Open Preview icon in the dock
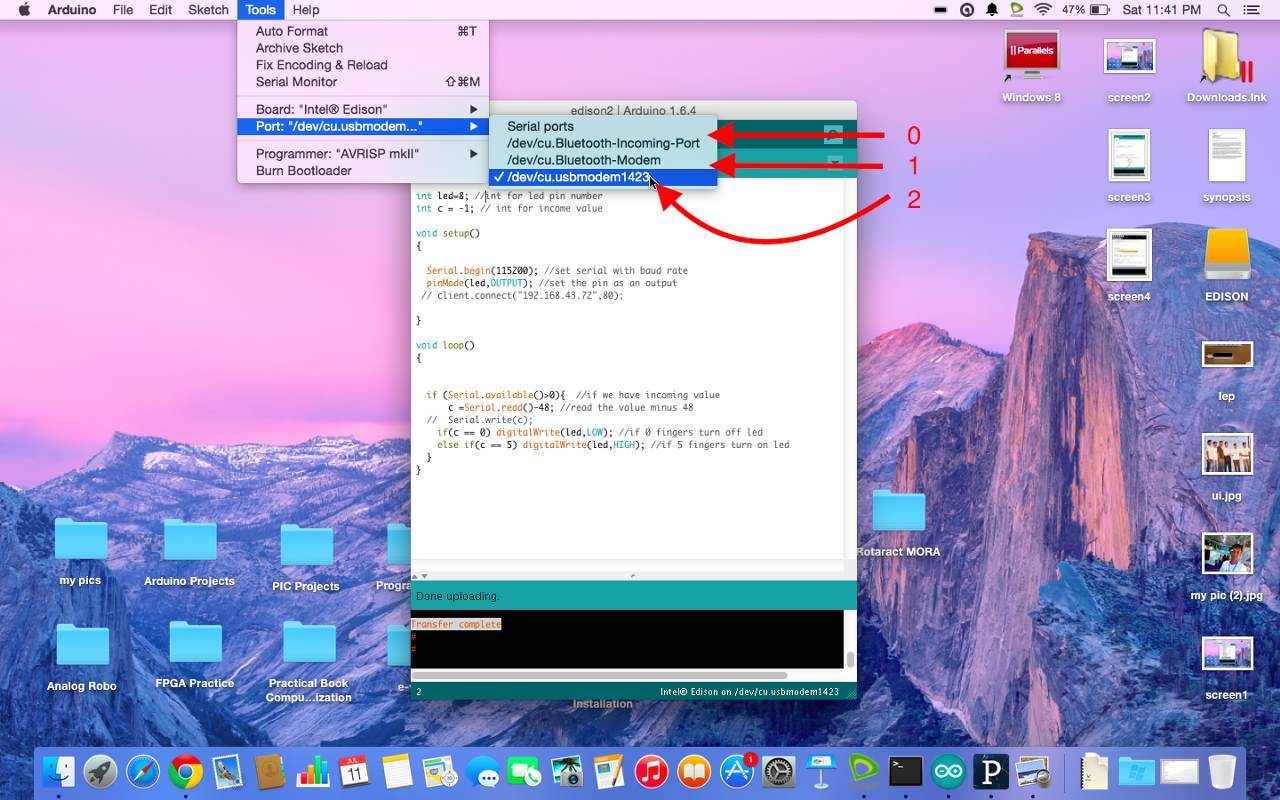Viewport: 1280px width, 800px height. click(x=1033, y=771)
